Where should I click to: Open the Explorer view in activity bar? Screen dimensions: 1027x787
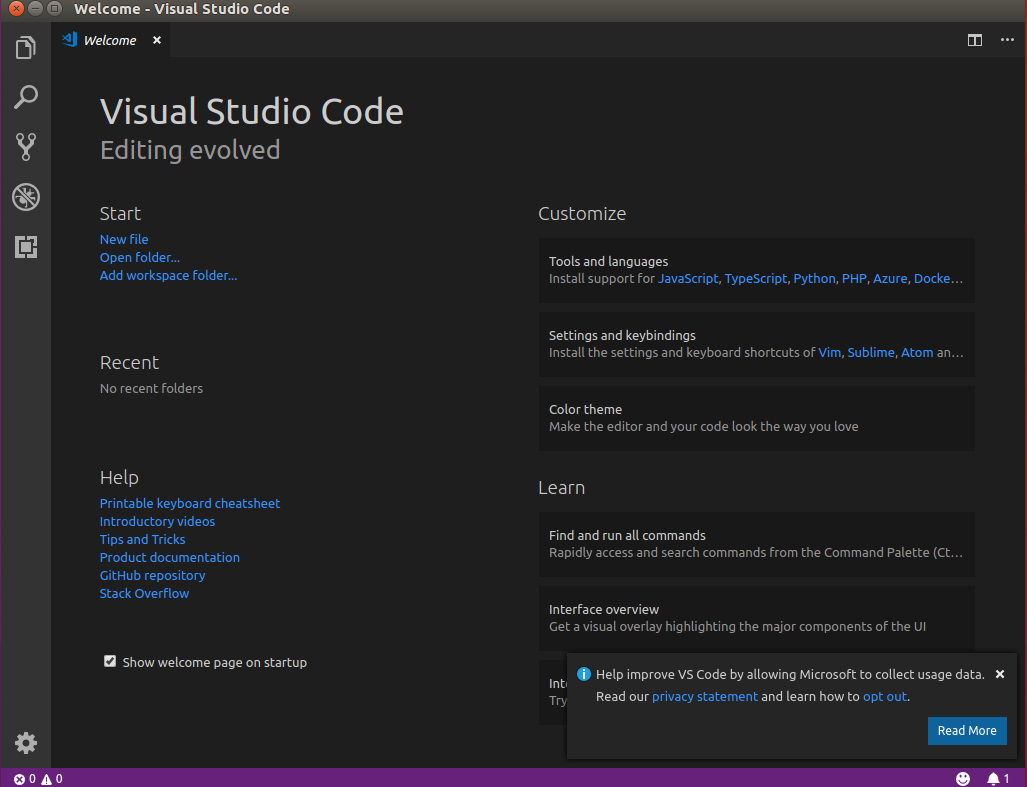click(x=26, y=47)
